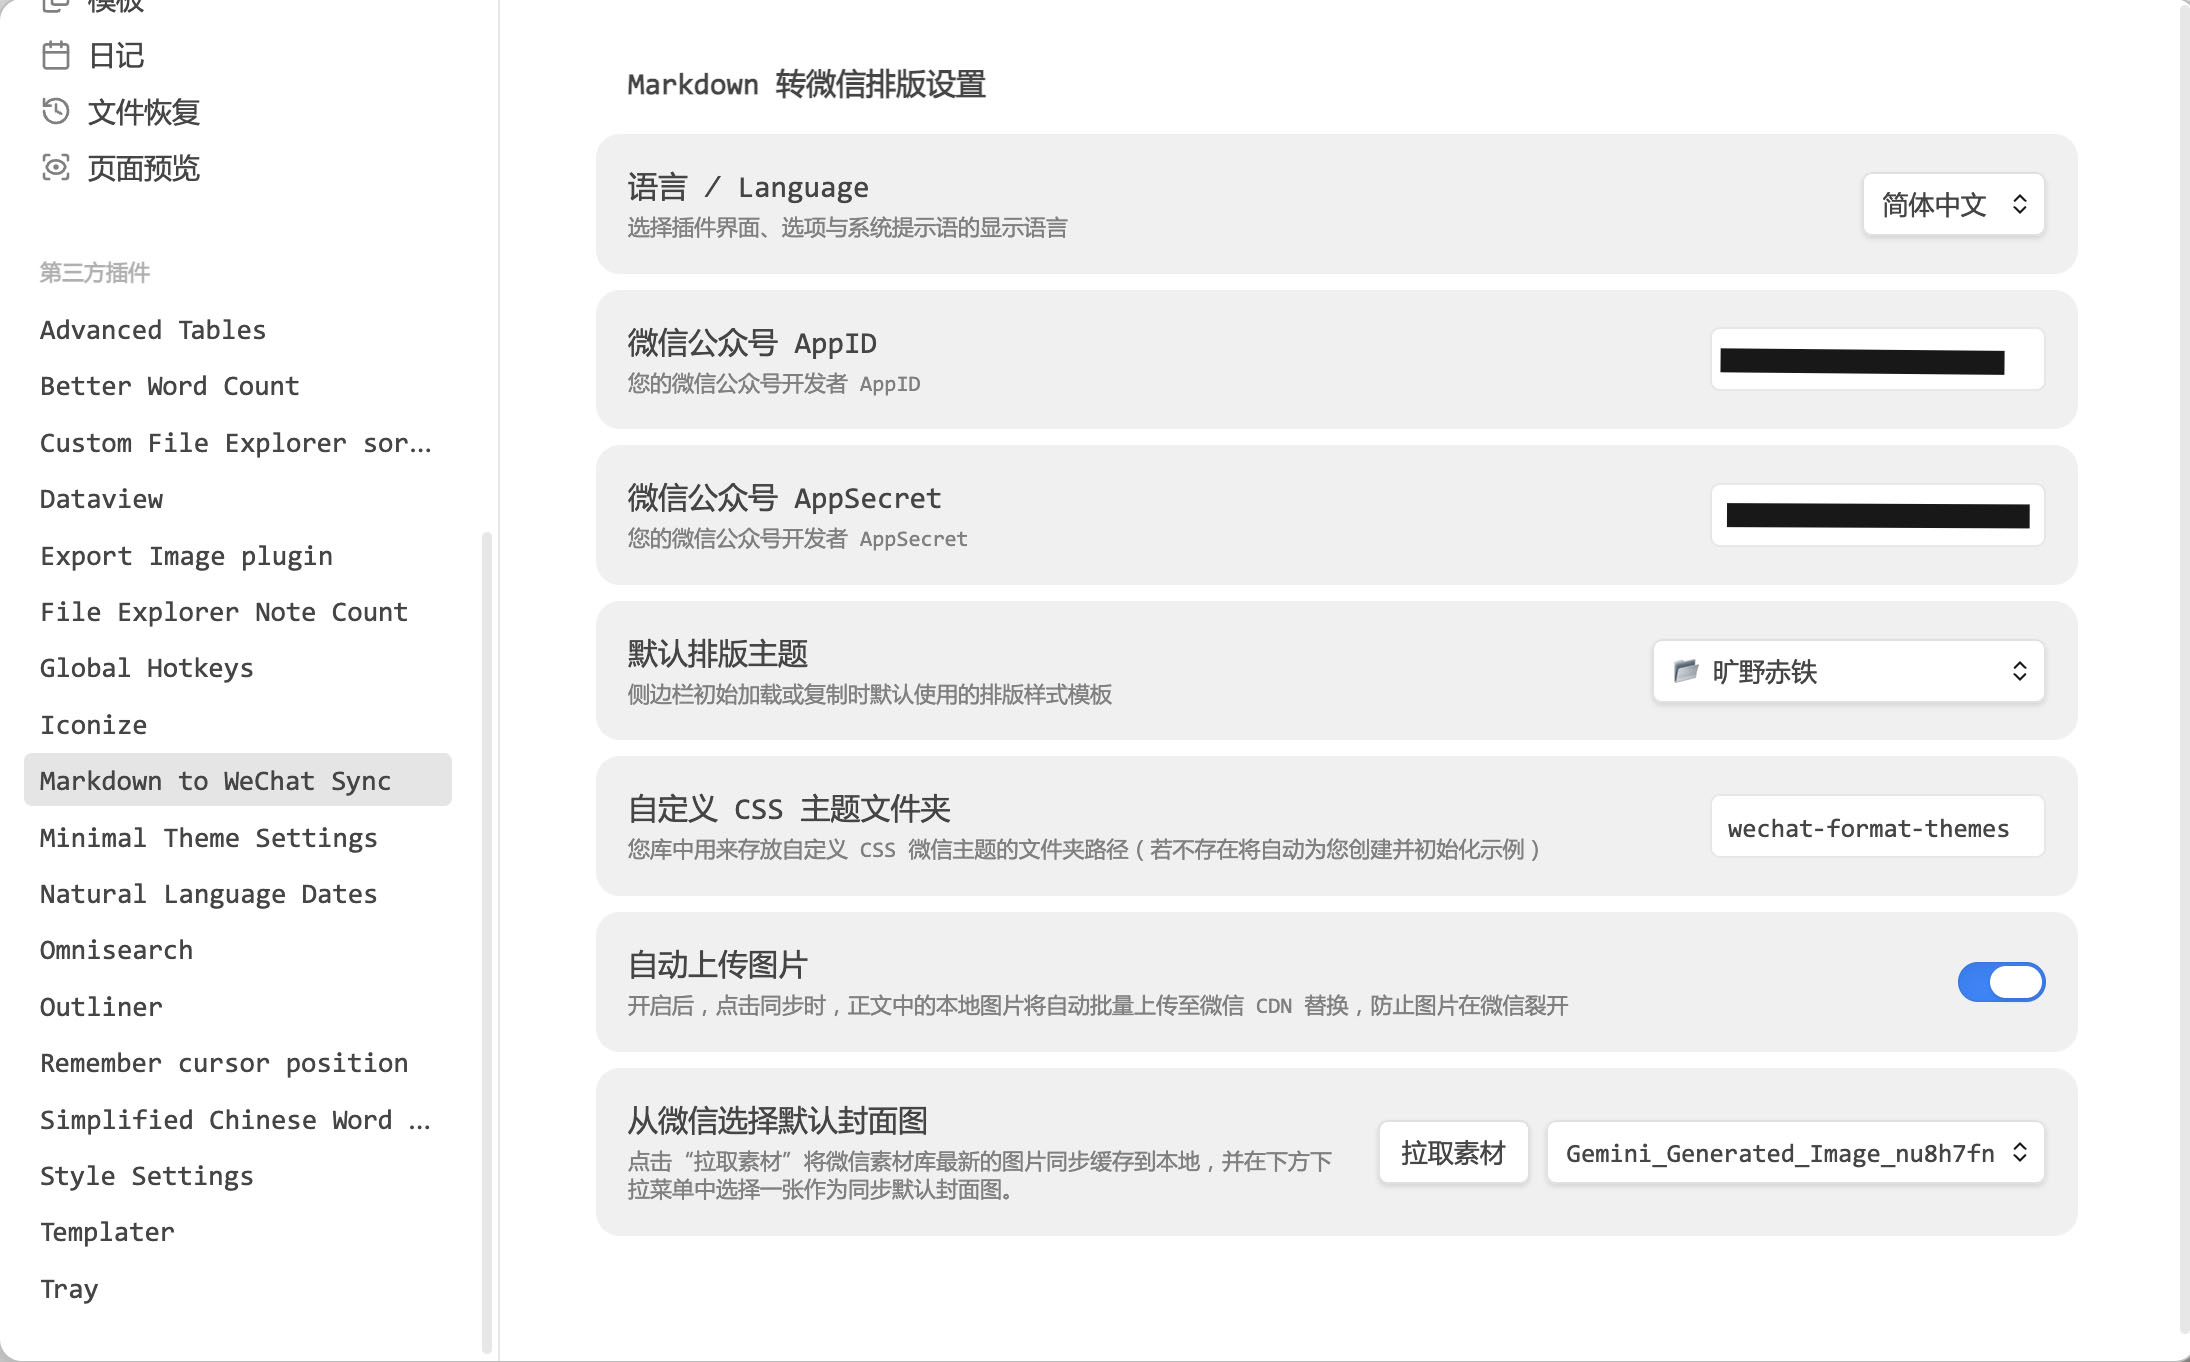Open the Gemini_Generated_Image cover dropdown
This screenshot has width=2190, height=1362.
(1795, 1153)
